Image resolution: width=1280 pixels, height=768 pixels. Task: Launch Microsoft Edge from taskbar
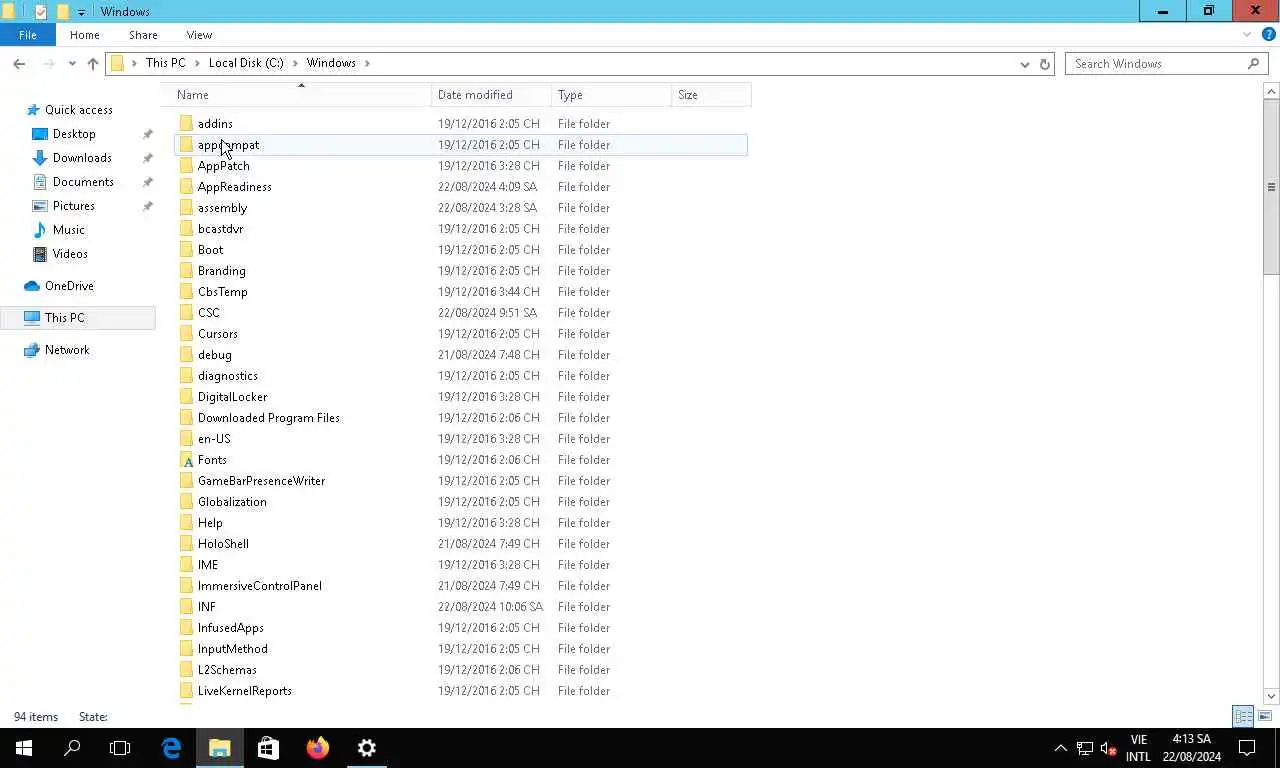[171, 748]
